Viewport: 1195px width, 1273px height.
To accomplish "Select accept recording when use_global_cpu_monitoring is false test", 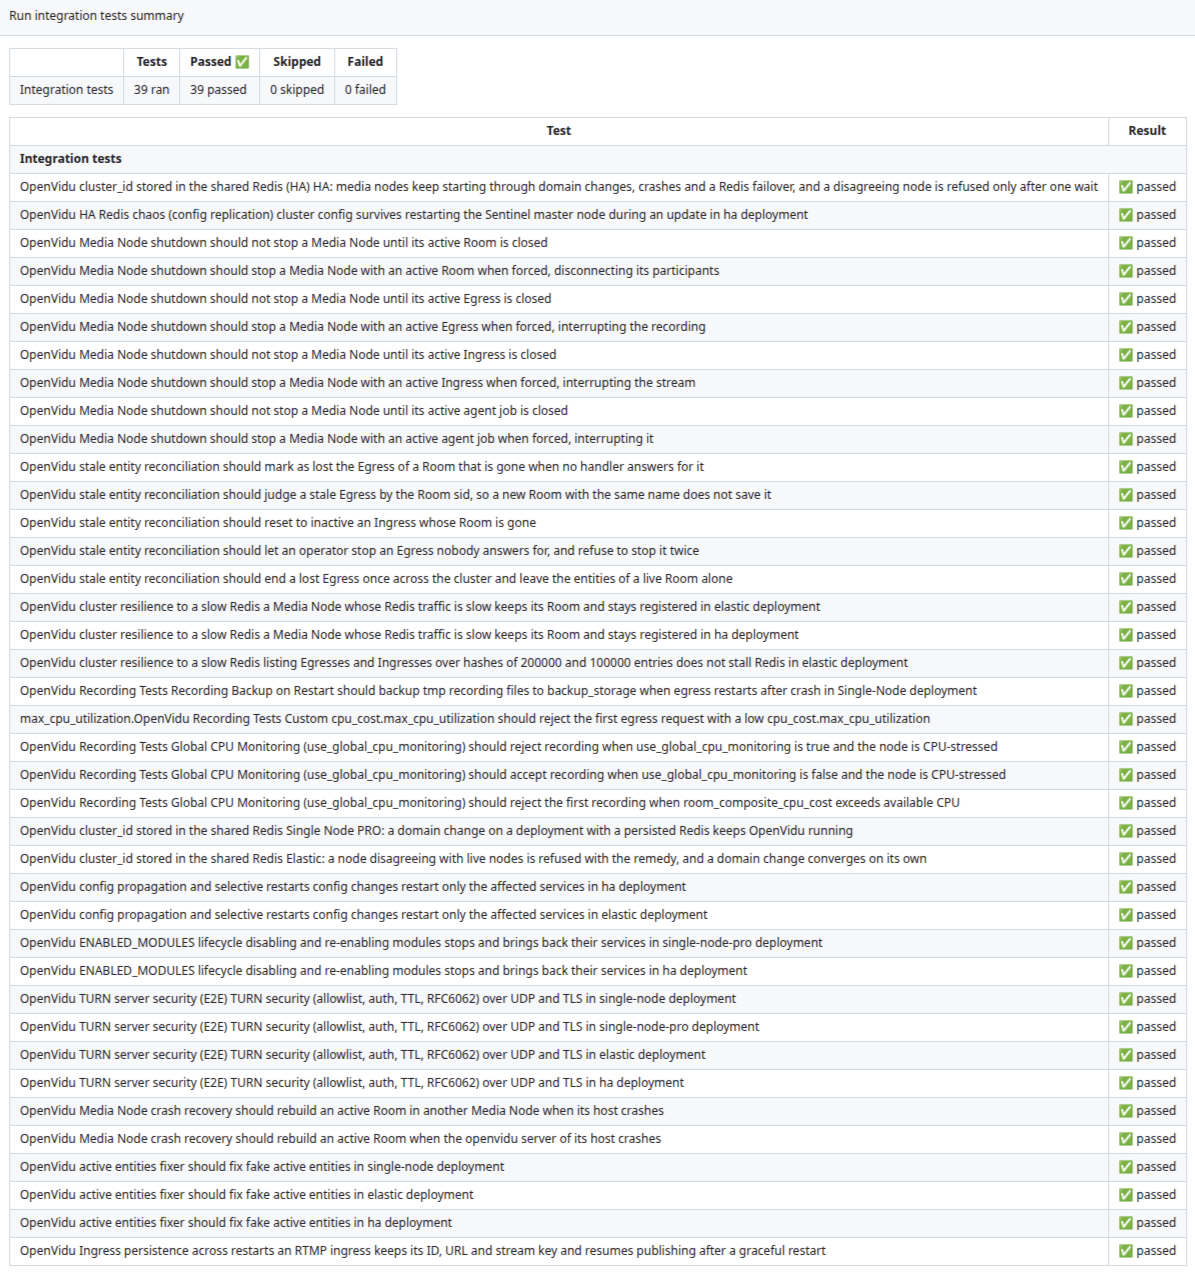I will [x=513, y=775].
